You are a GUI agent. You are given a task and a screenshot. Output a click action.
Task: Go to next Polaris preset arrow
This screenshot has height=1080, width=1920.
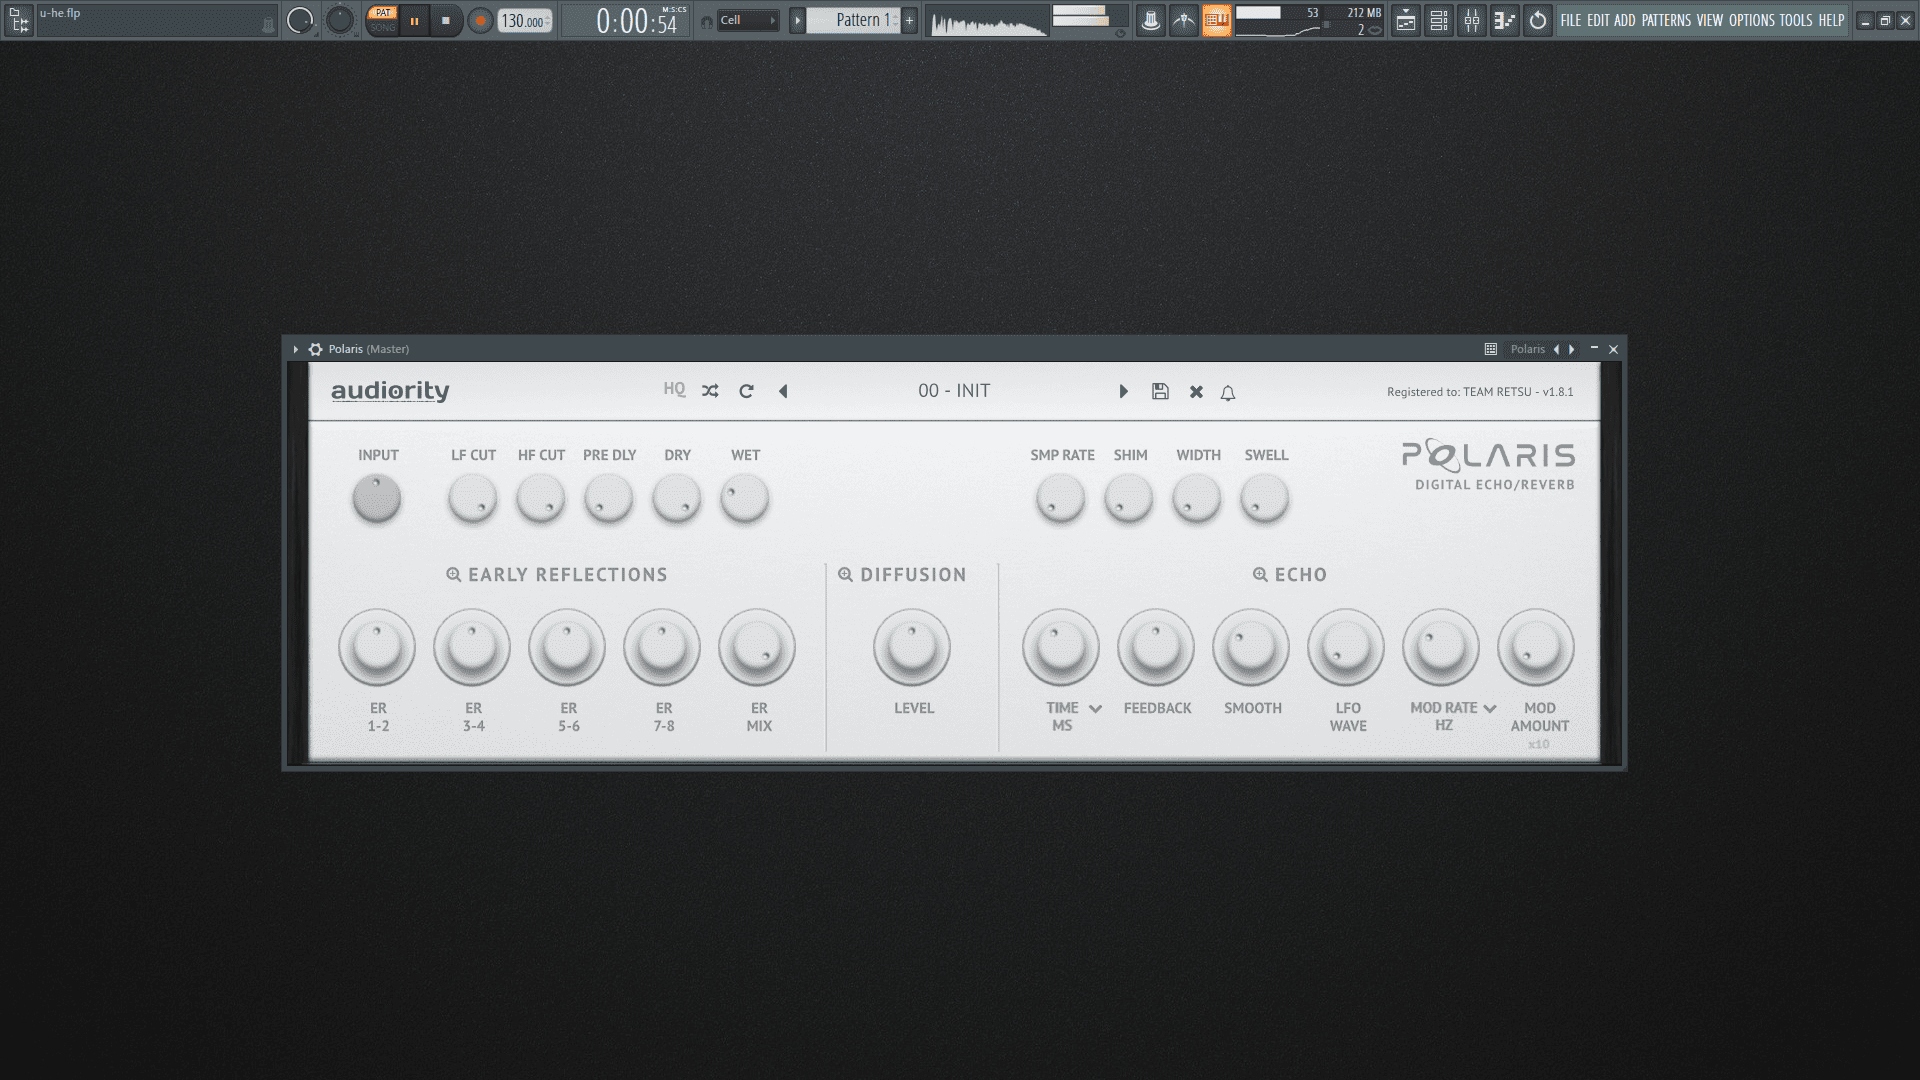pyautogui.click(x=1123, y=391)
